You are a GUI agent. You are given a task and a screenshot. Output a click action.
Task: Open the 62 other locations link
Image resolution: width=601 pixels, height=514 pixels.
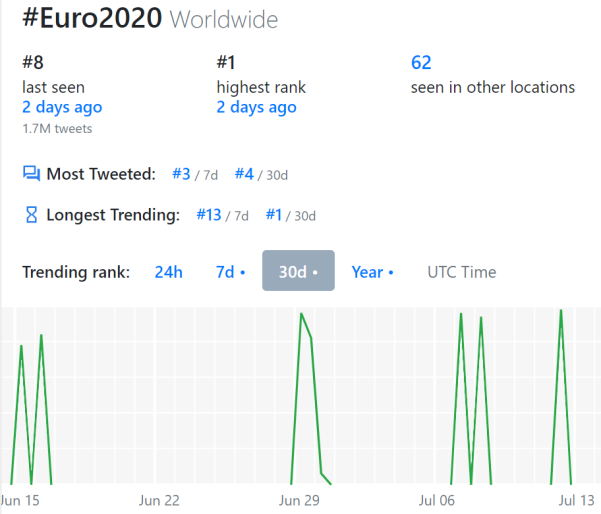[421, 63]
